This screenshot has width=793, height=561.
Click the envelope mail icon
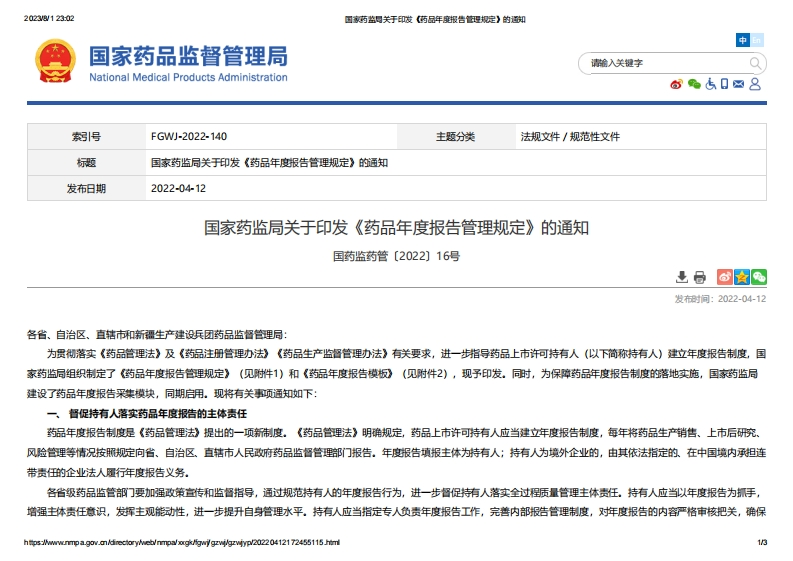click(x=739, y=85)
